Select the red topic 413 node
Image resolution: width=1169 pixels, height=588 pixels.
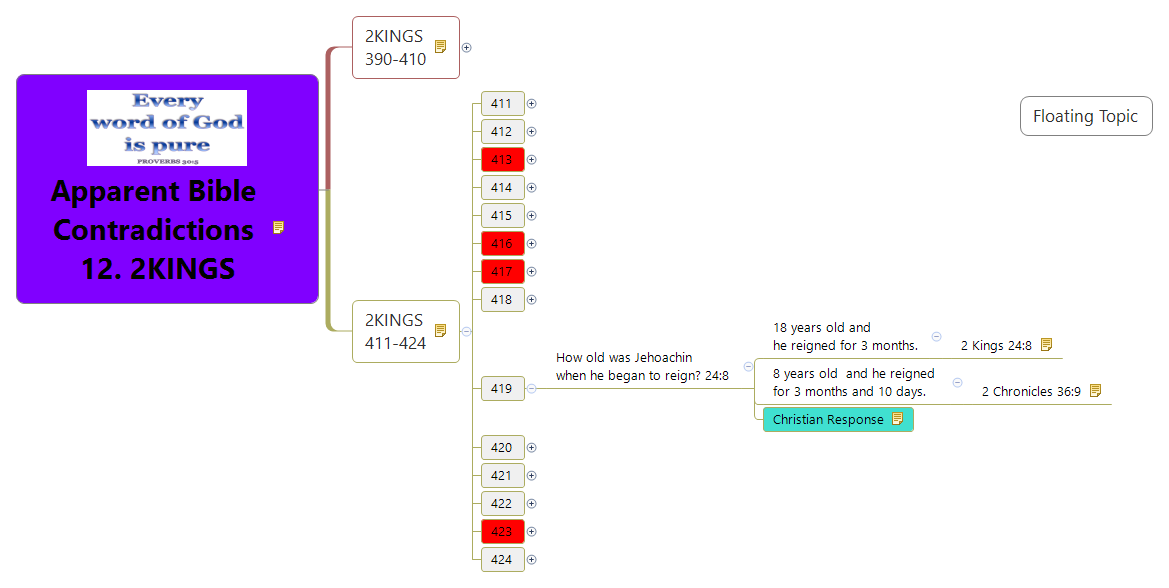pos(503,159)
